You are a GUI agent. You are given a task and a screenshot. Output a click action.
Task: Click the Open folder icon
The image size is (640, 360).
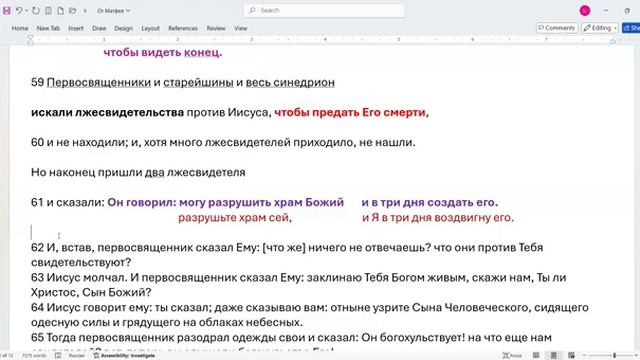pos(73,11)
